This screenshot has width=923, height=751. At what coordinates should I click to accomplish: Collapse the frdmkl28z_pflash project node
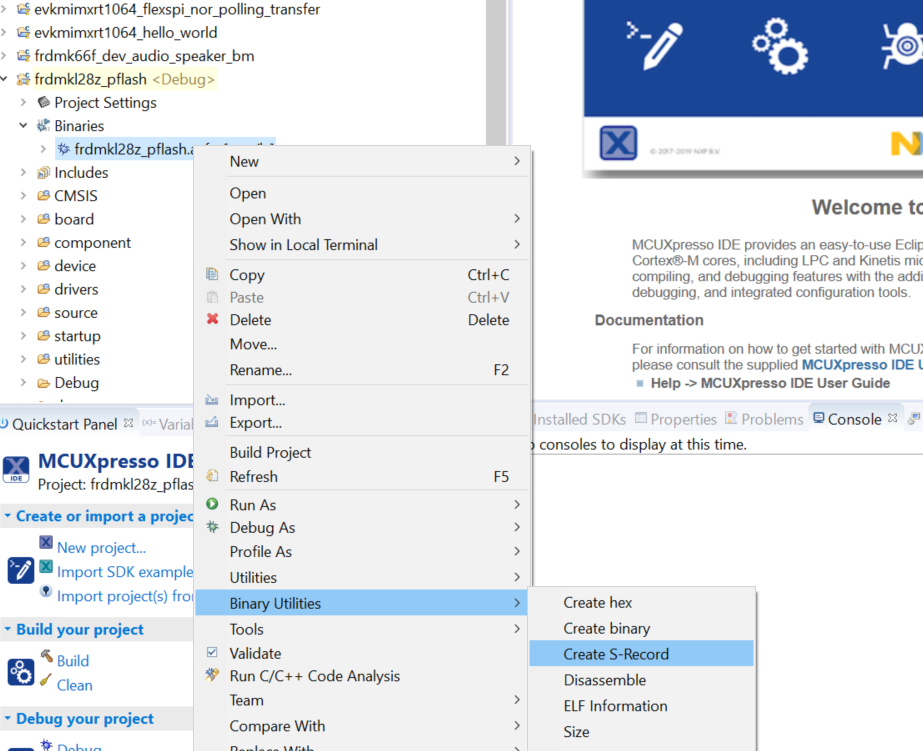[4, 79]
